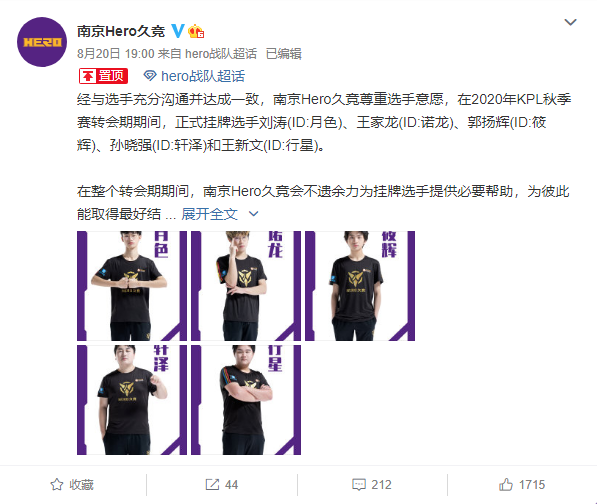Click the chevron next to 展开全文
This screenshot has height=504, width=597.
[x=253, y=214]
